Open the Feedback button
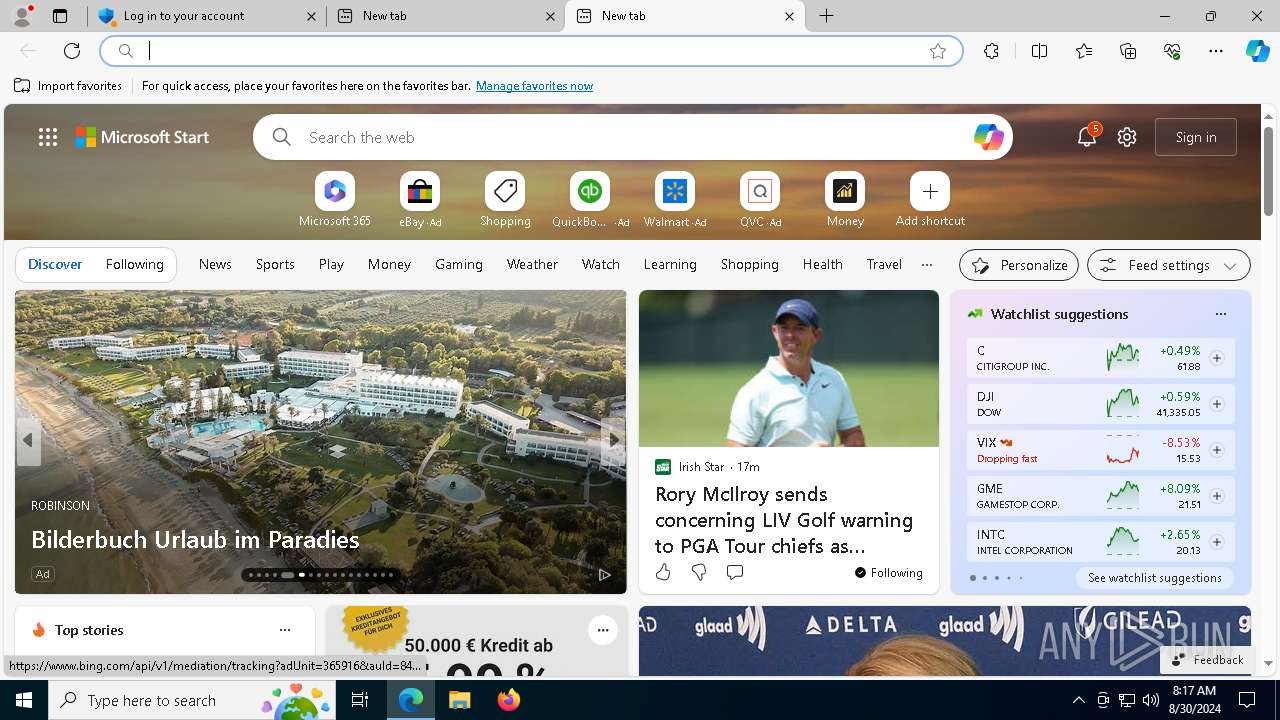The image size is (1280, 720). tap(1207, 660)
